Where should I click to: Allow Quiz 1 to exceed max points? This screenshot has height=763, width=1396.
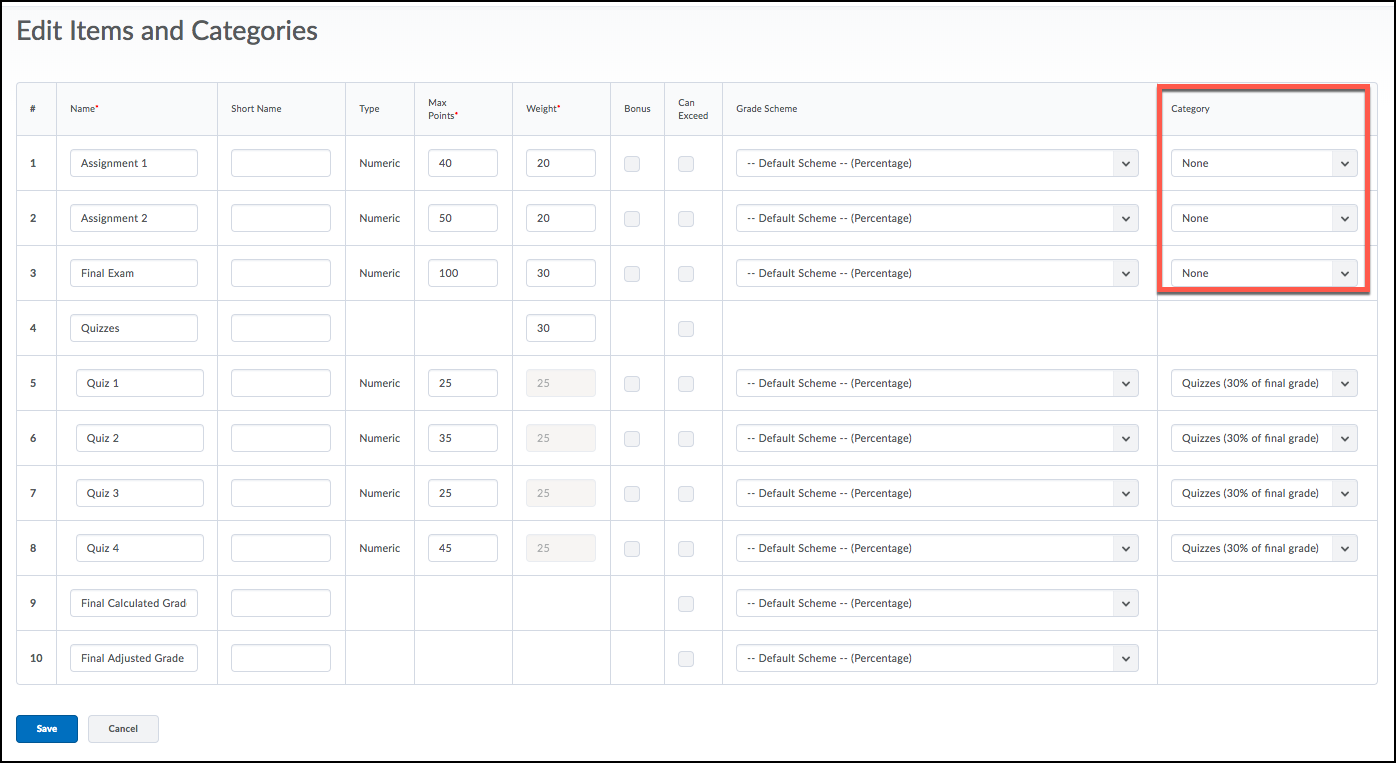tap(686, 384)
